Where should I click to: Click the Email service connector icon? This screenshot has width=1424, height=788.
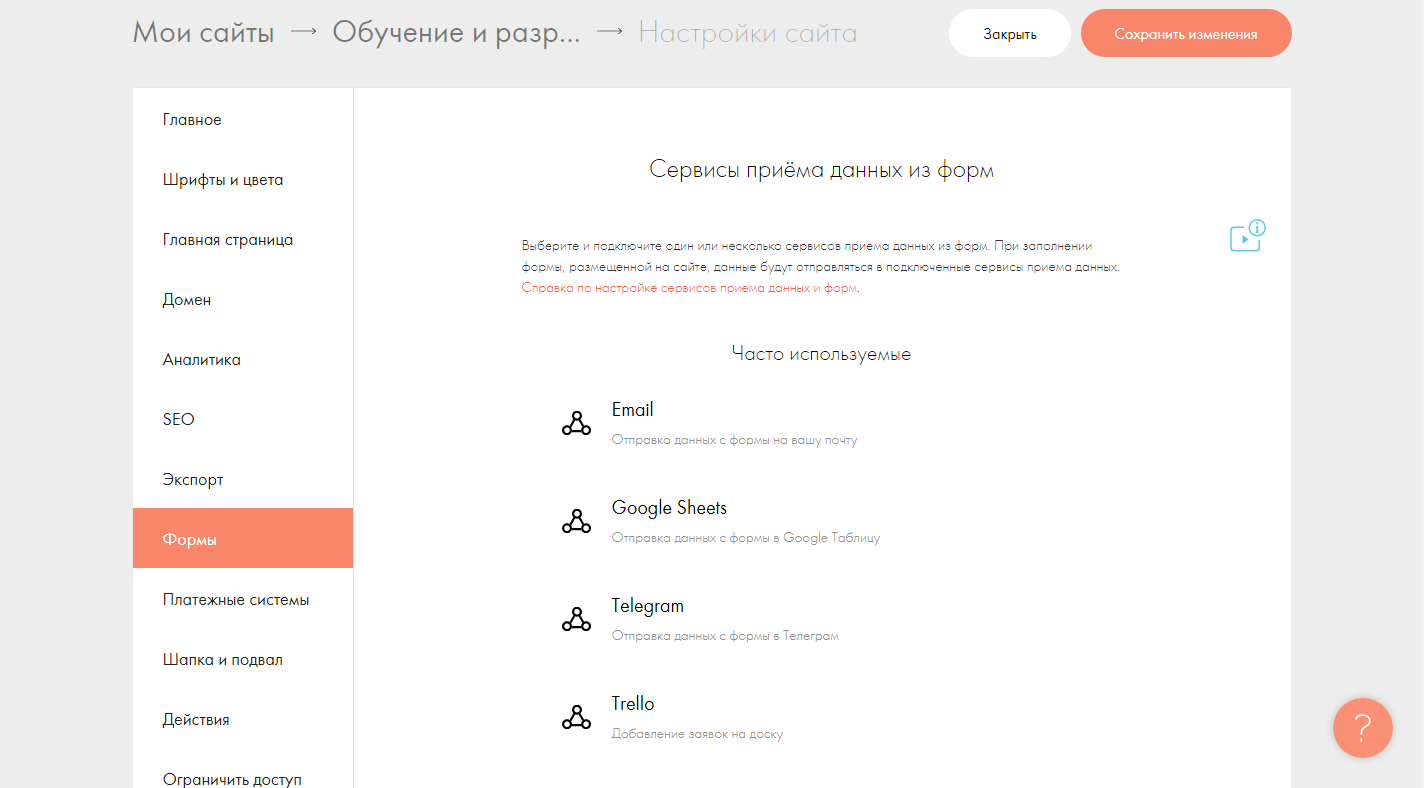coord(576,423)
